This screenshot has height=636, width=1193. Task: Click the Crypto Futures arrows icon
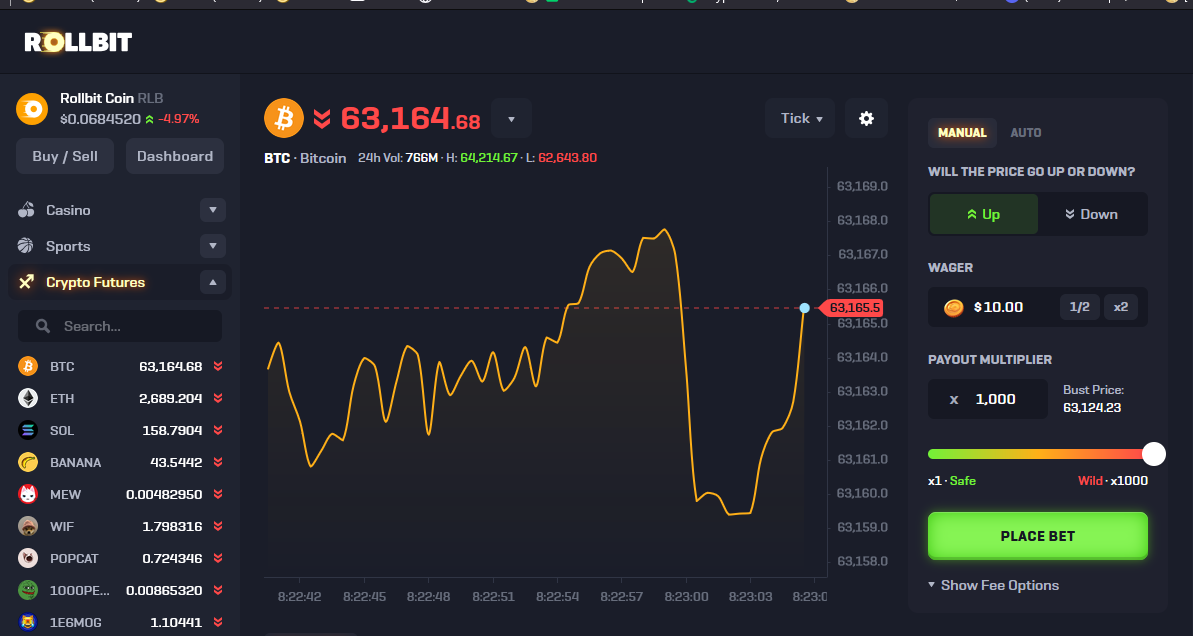coord(27,282)
